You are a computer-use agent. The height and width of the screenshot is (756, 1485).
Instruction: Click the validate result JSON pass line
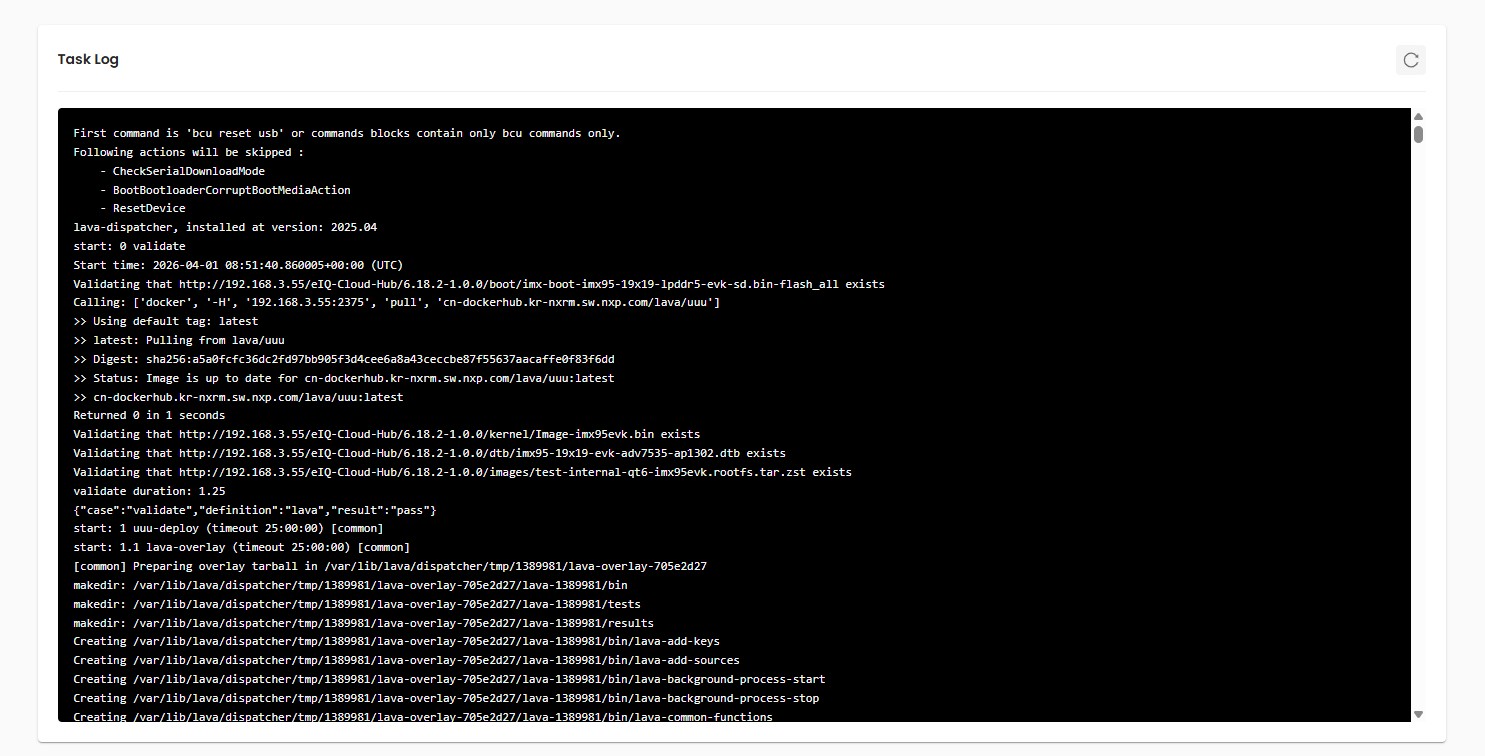(x=255, y=510)
